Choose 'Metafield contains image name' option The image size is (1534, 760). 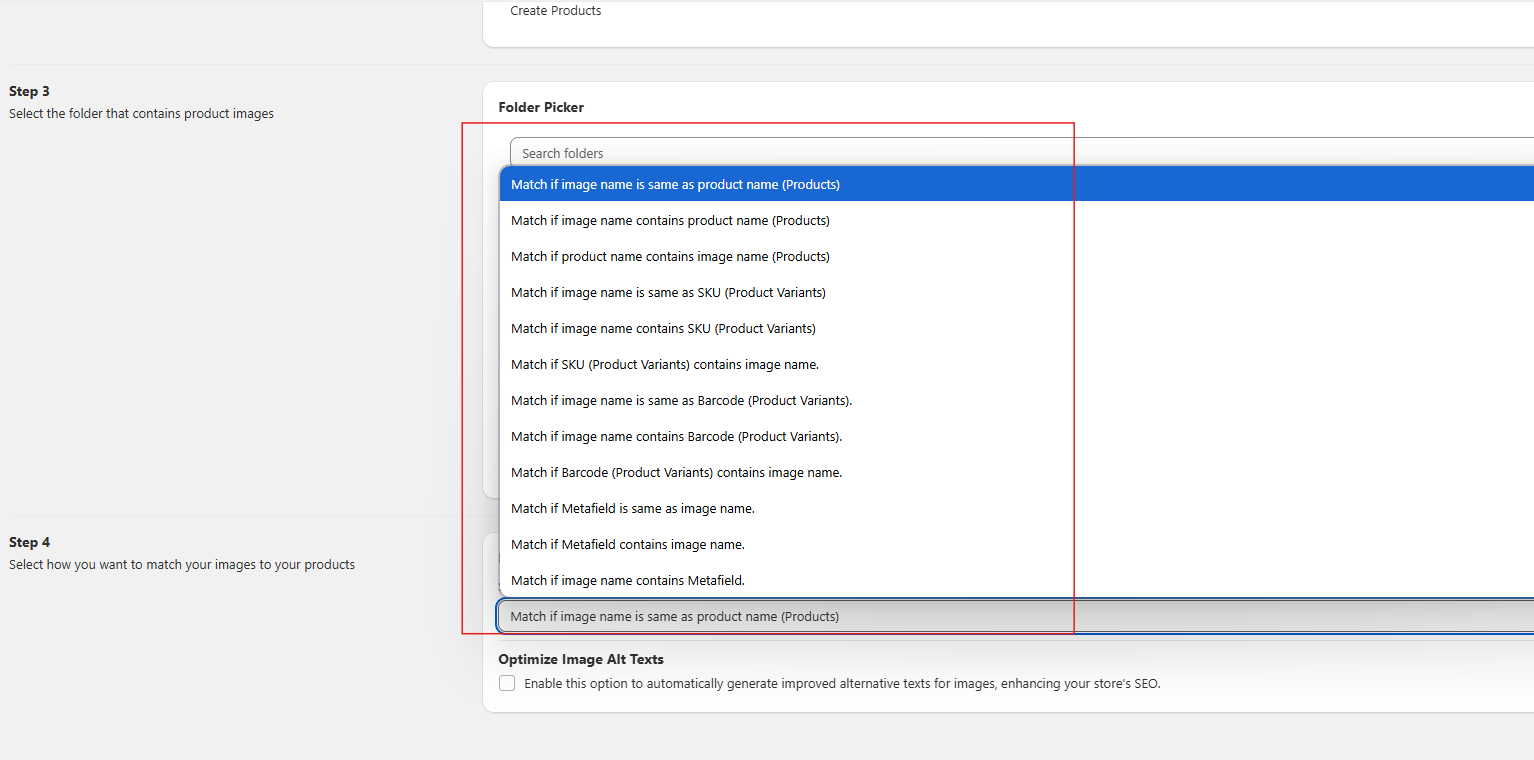tap(628, 544)
